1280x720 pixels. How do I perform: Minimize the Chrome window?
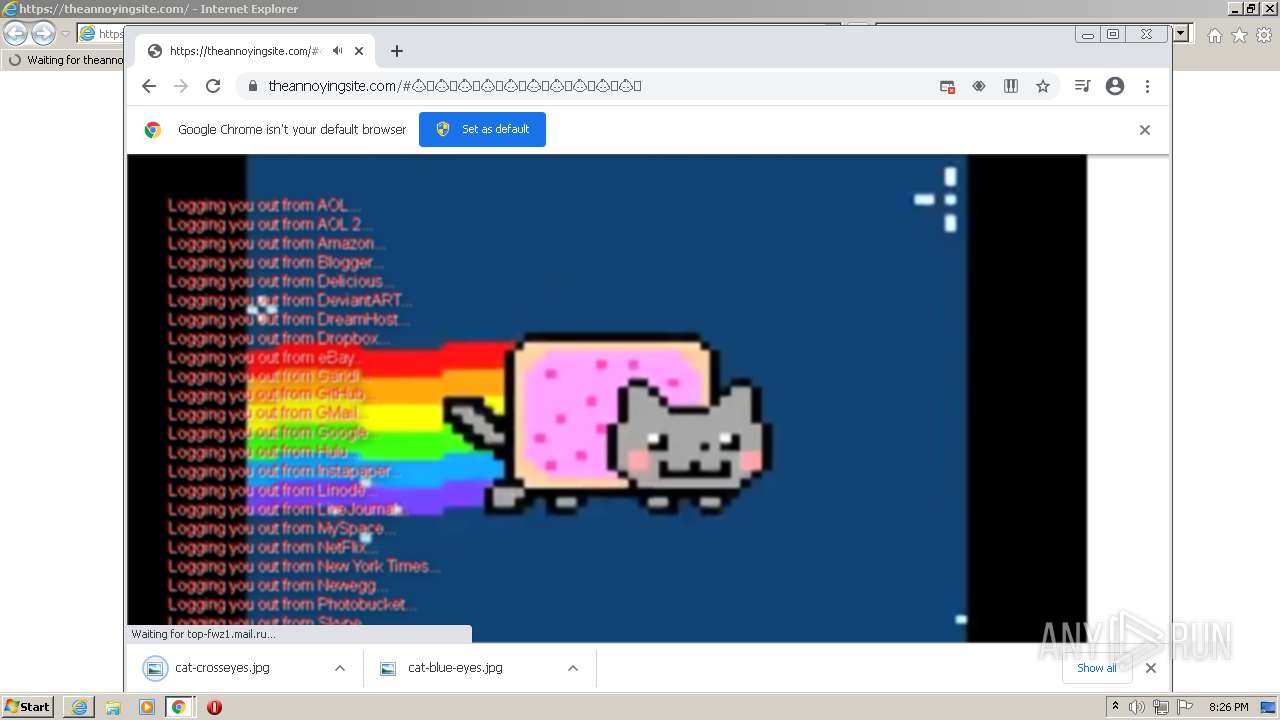1088,34
